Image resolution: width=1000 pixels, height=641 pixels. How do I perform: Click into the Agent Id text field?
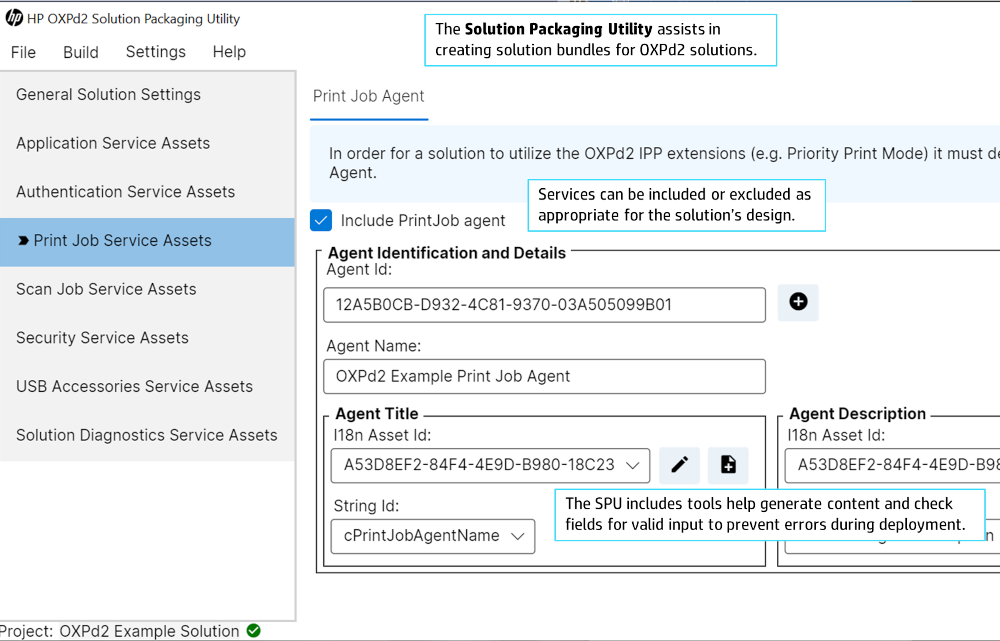tap(544, 305)
